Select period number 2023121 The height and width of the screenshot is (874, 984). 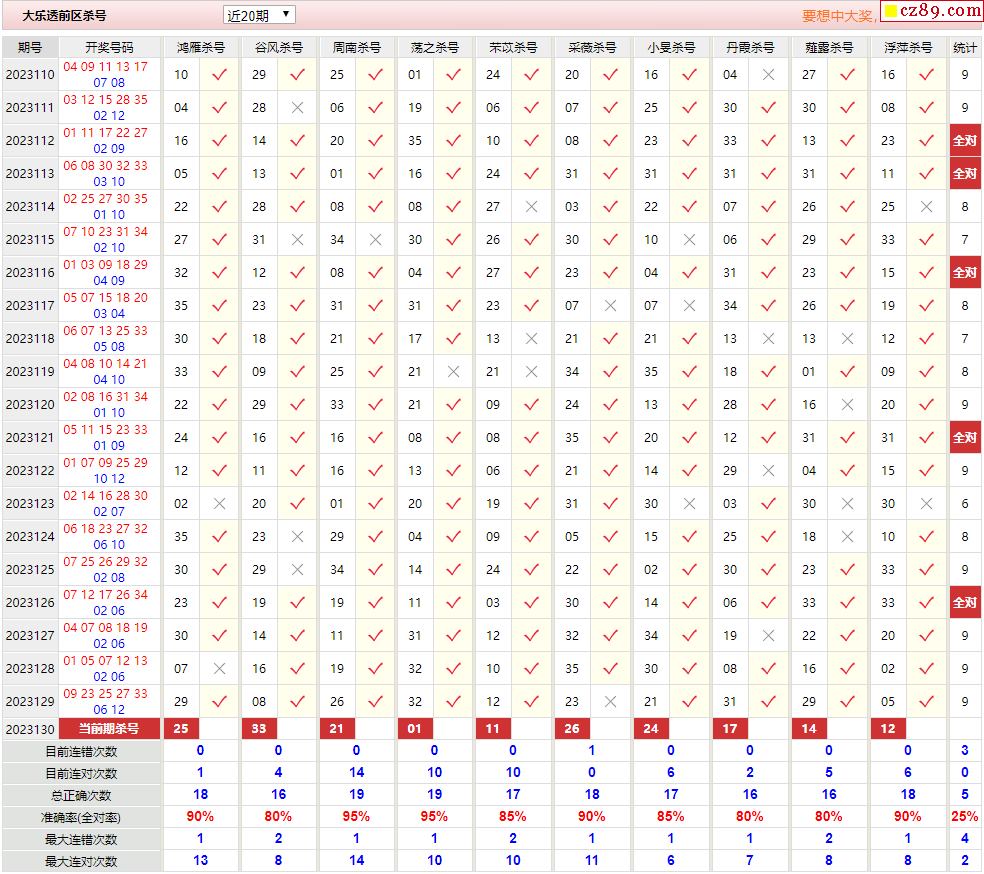click(30, 438)
